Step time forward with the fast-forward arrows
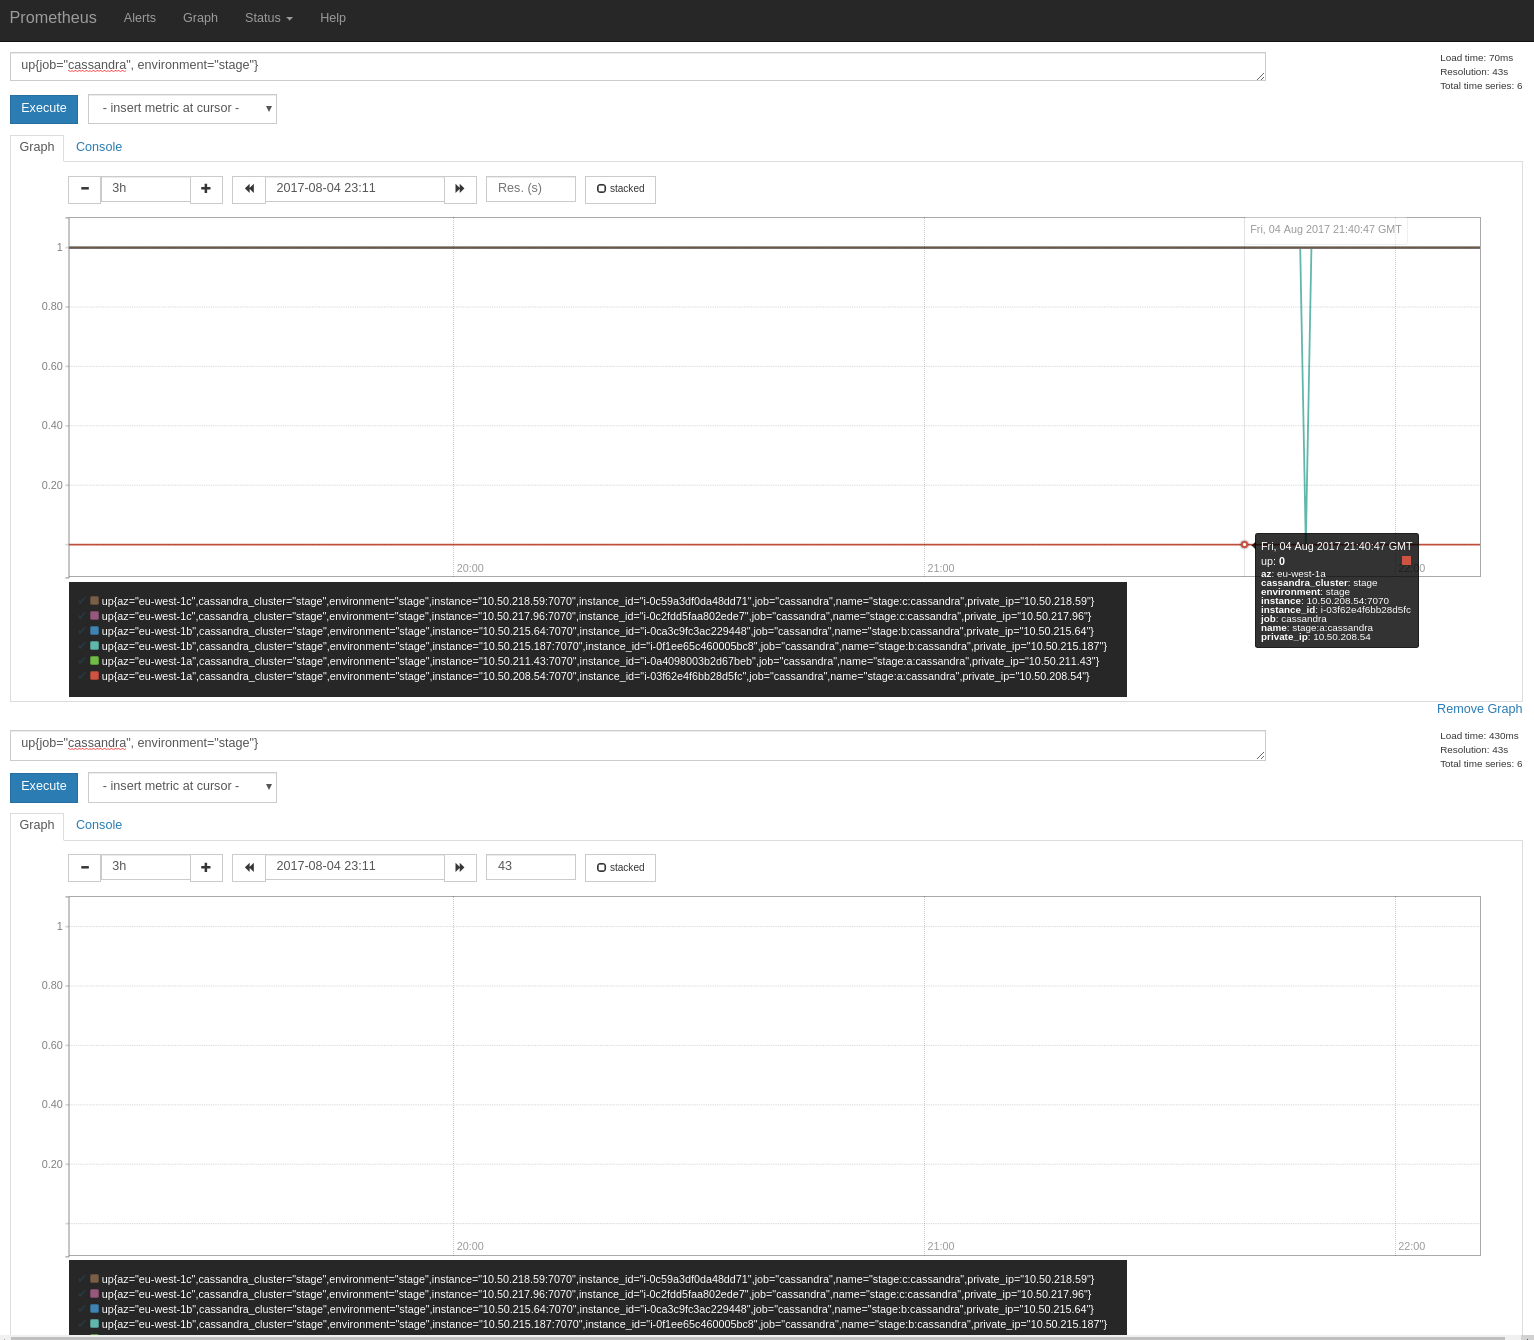 [x=460, y=189]
